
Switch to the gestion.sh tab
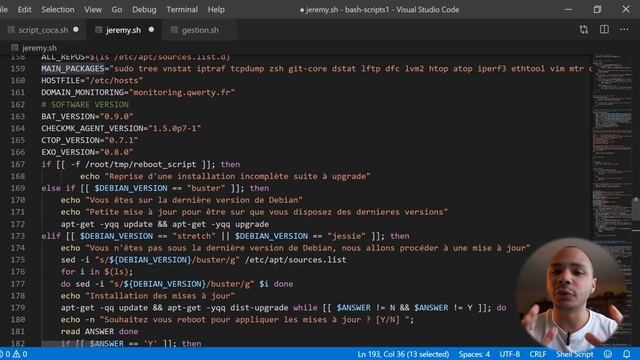[x=200, y=30]
